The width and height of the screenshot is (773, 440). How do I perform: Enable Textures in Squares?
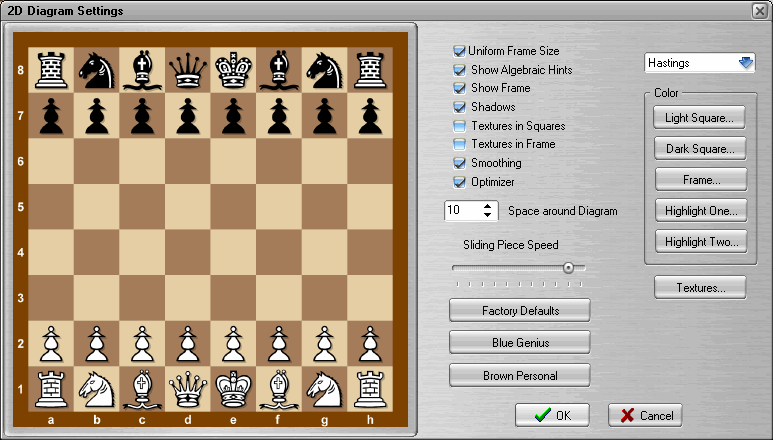pos(459,126)
